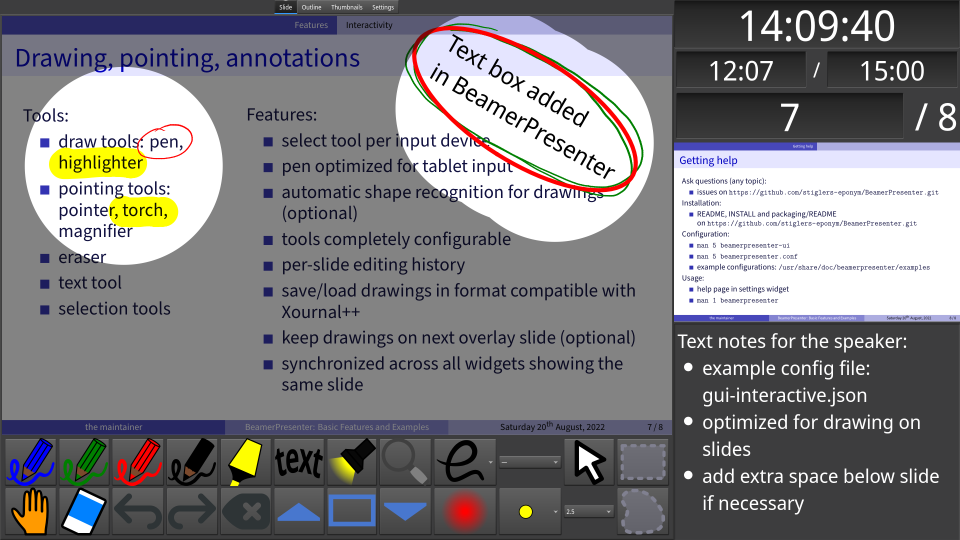Screen dimensions: 960x540
Task: Select the freehand lasso selection tool
Action: 642,511
